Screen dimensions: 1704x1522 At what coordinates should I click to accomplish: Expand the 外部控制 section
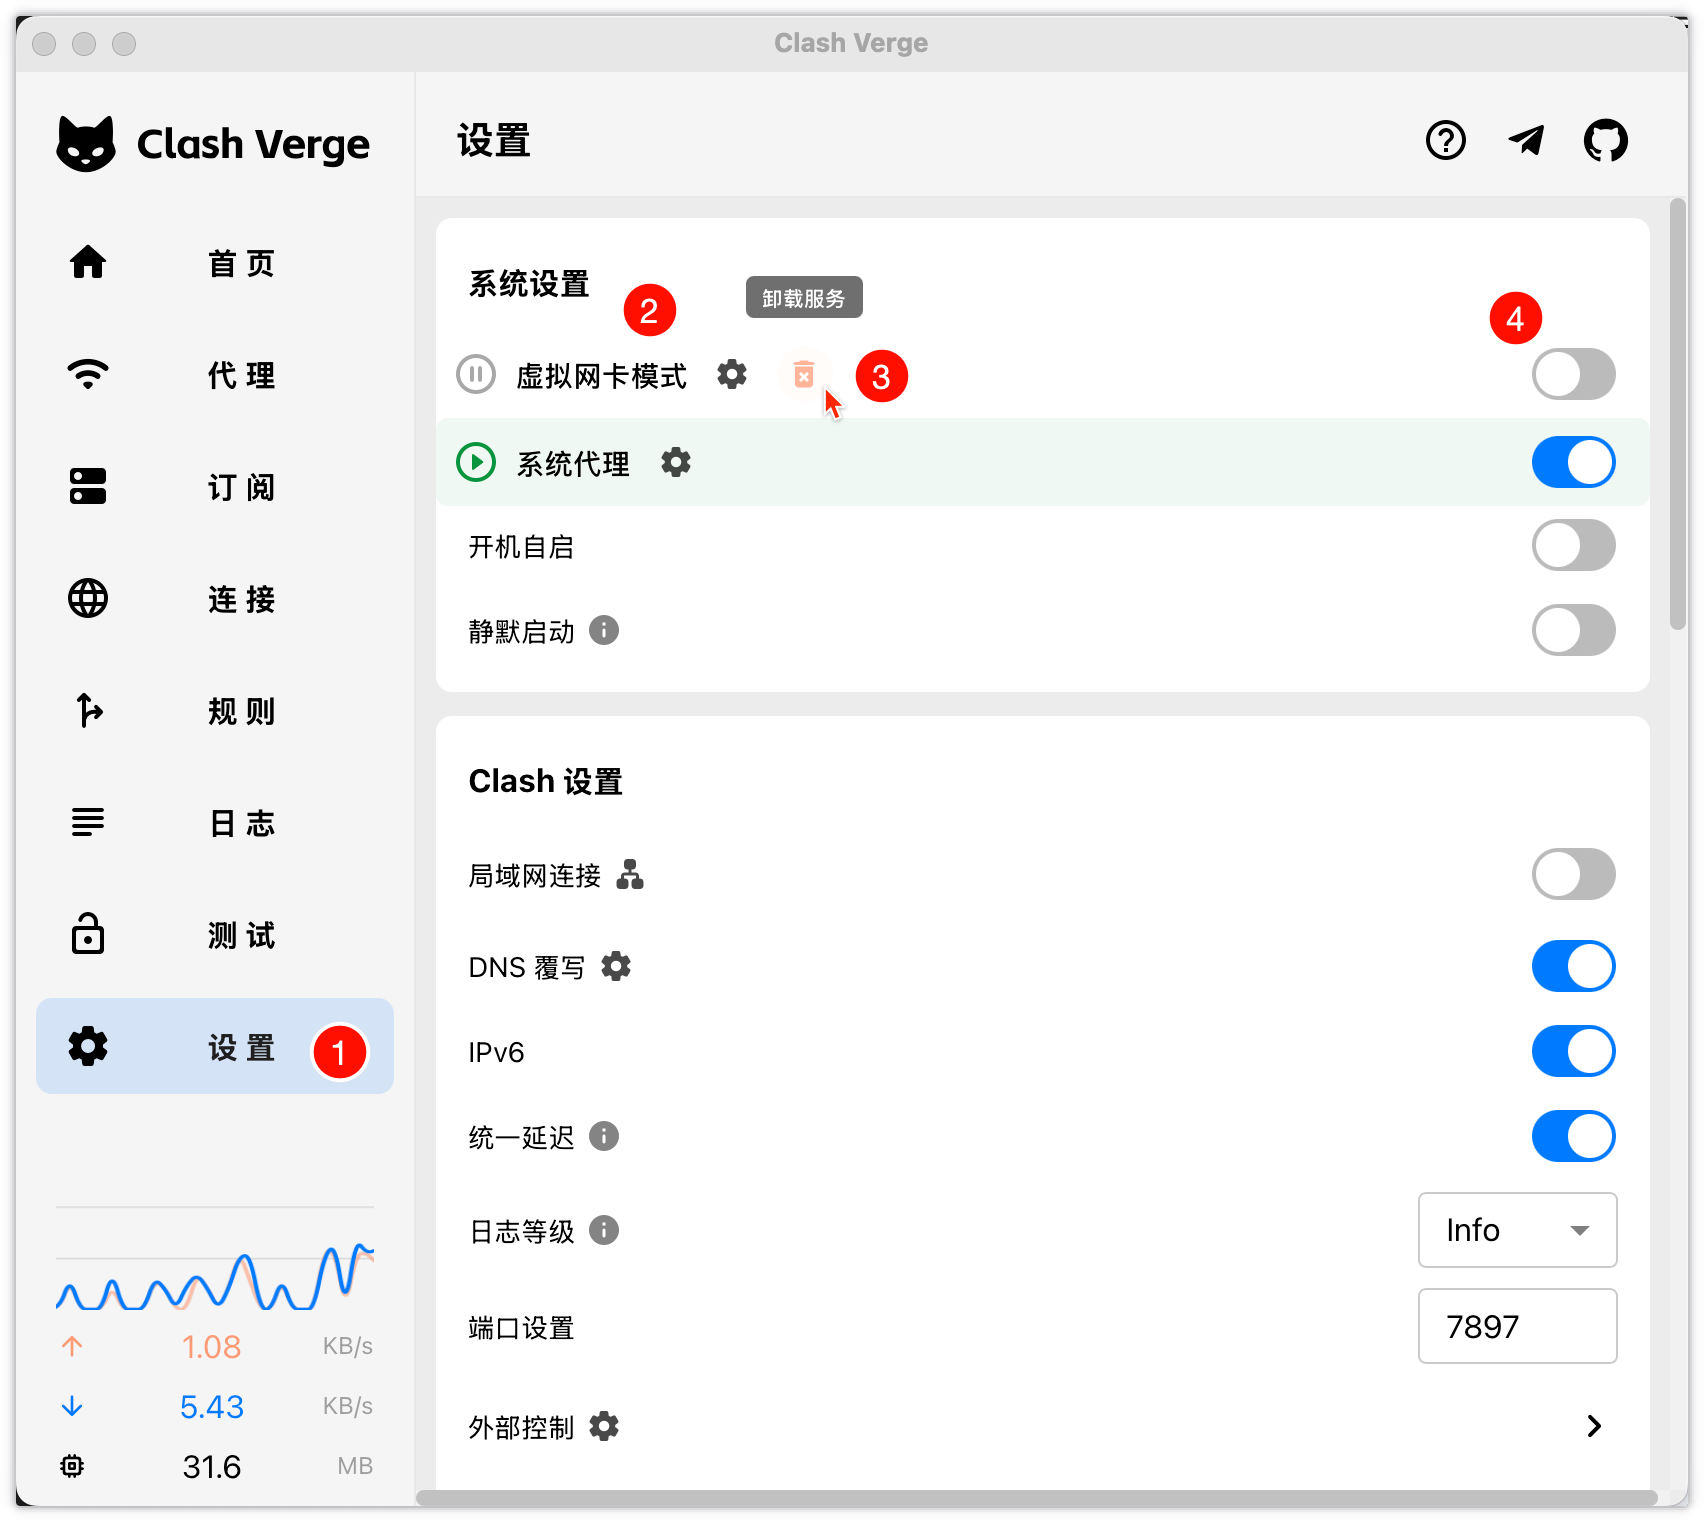pyautogui.click(x=1594, y=1427)
